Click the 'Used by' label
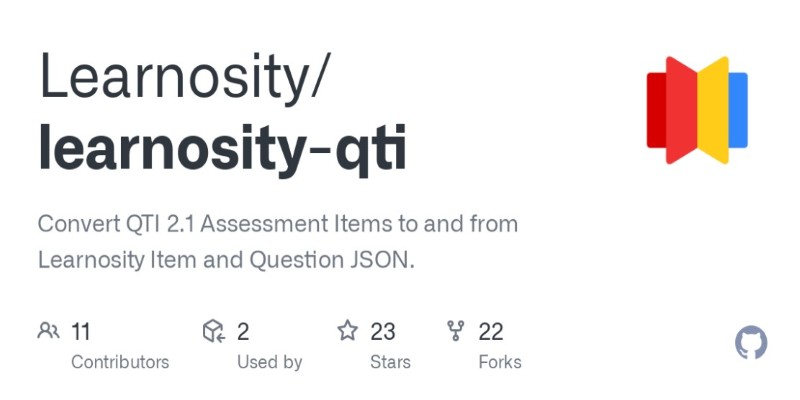800x400 pixels. pos(269,362)
